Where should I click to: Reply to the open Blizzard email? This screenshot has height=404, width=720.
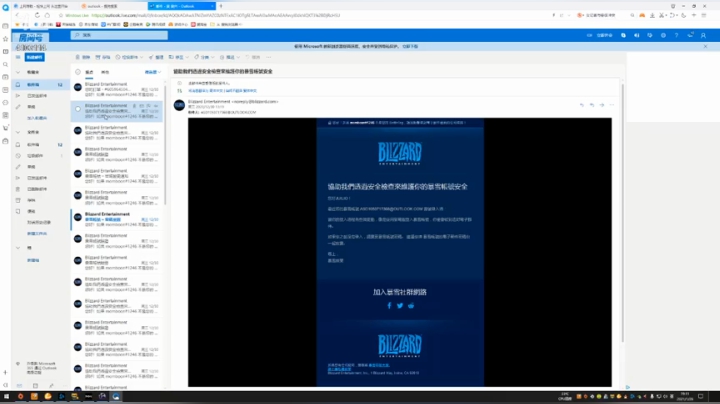[x=582, y=105]
